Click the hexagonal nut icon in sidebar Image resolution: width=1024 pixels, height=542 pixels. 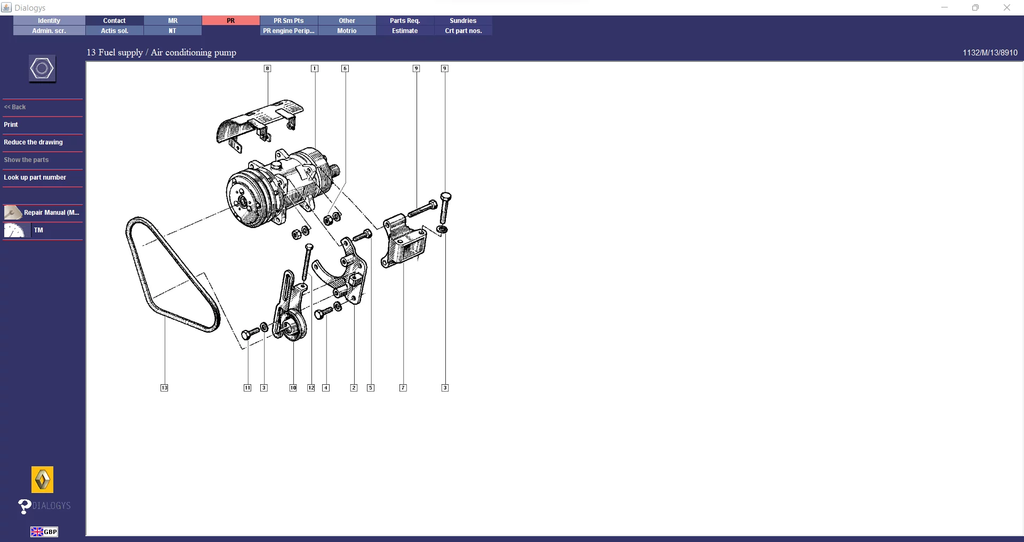42,69
